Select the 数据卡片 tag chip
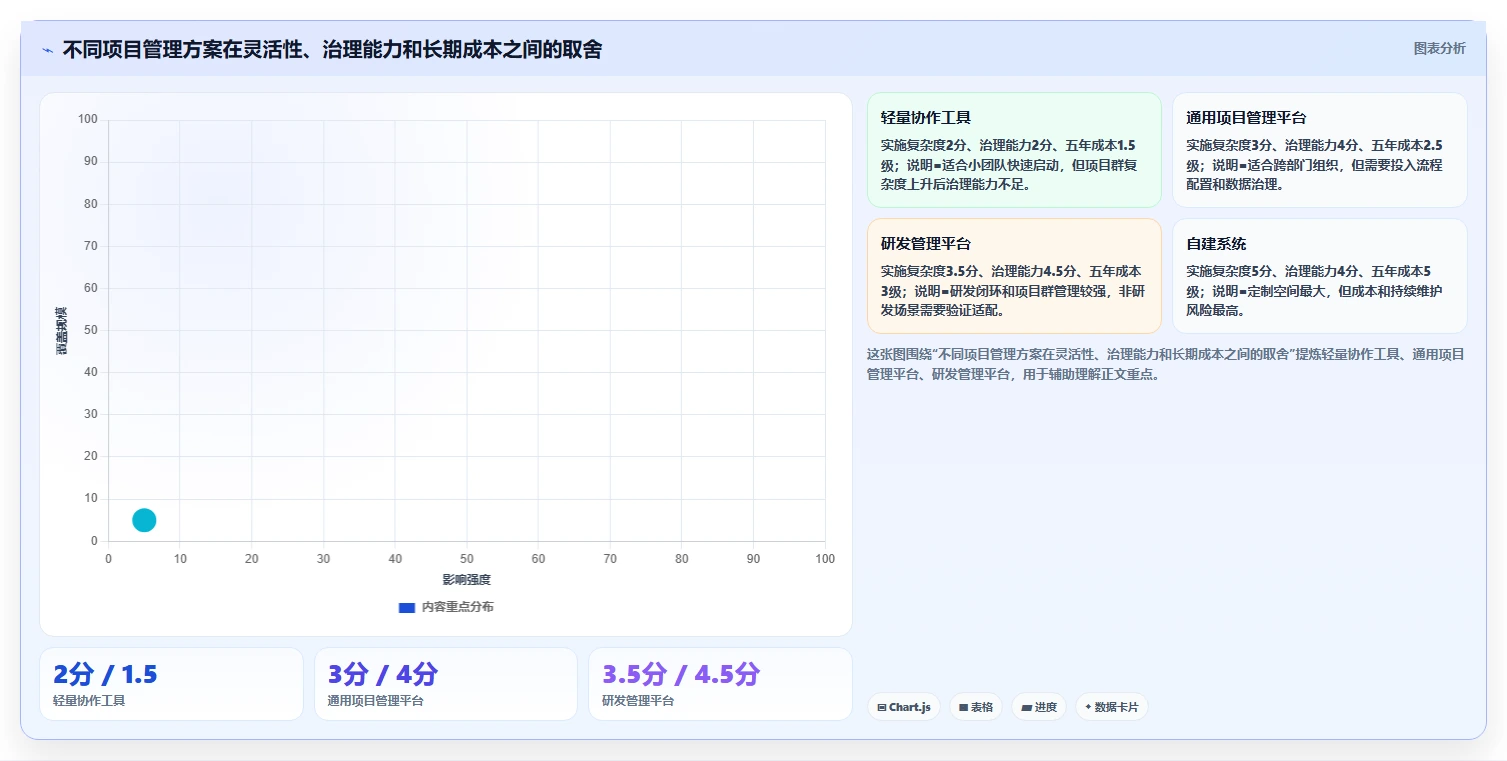 [1112, 707]
